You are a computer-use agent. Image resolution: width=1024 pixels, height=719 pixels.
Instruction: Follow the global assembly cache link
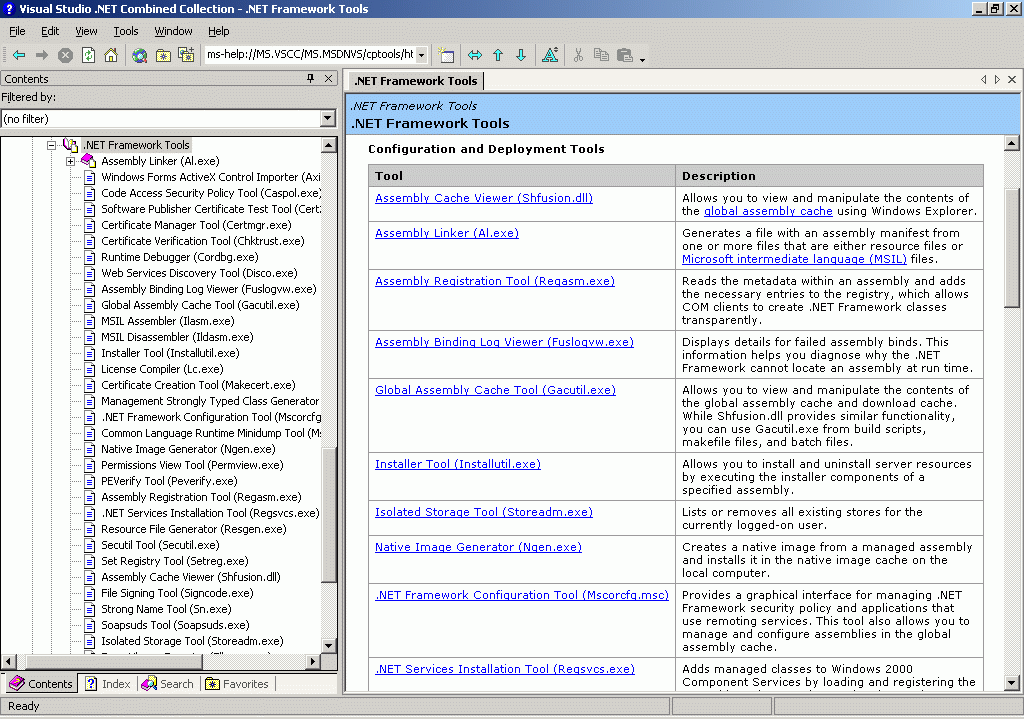768,211
